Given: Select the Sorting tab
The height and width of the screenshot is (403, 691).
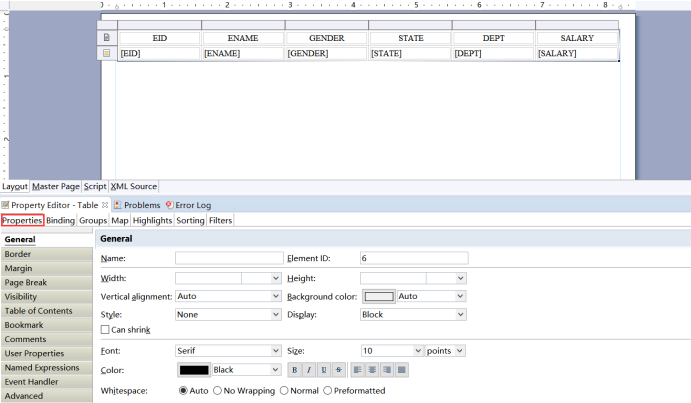Looking at the screenshot, I should point(190,220).
